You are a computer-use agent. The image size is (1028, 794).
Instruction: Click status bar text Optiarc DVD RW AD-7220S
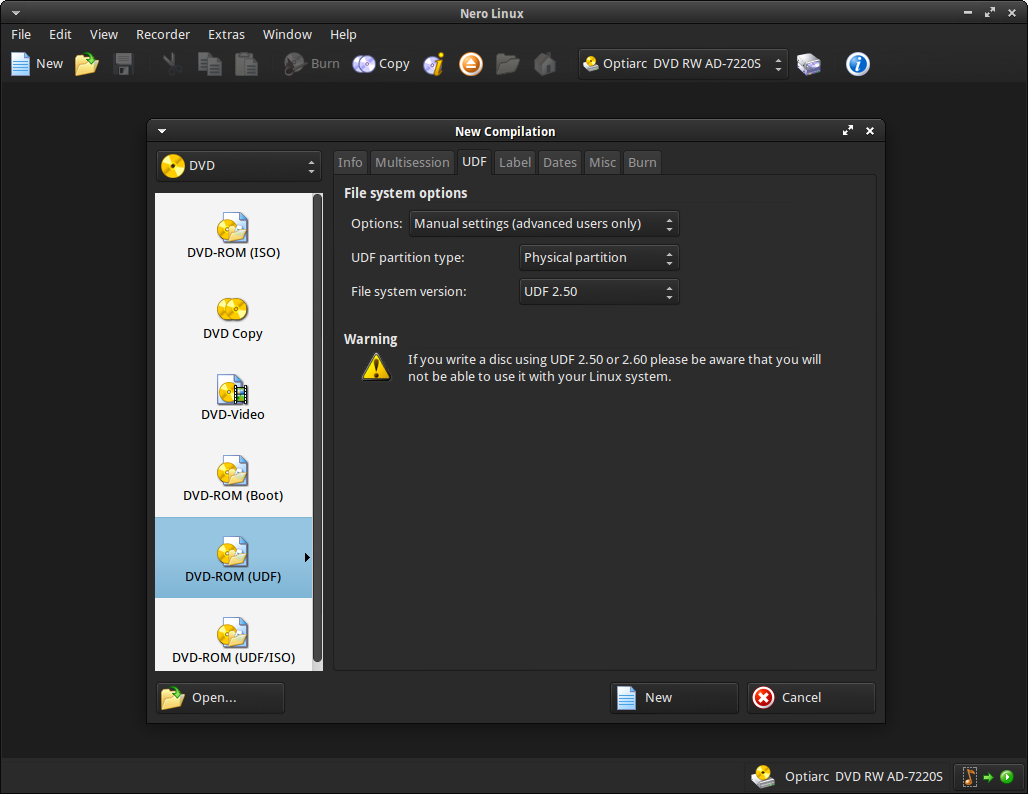click(x=863, y=777)
